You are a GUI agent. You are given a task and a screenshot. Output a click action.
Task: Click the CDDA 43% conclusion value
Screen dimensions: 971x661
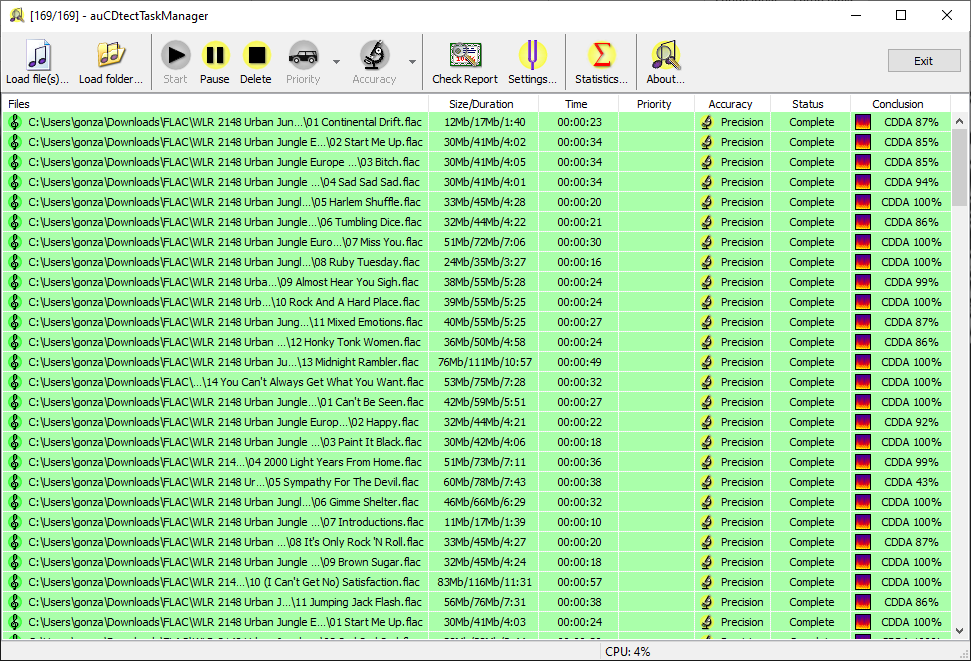(911, 482)
